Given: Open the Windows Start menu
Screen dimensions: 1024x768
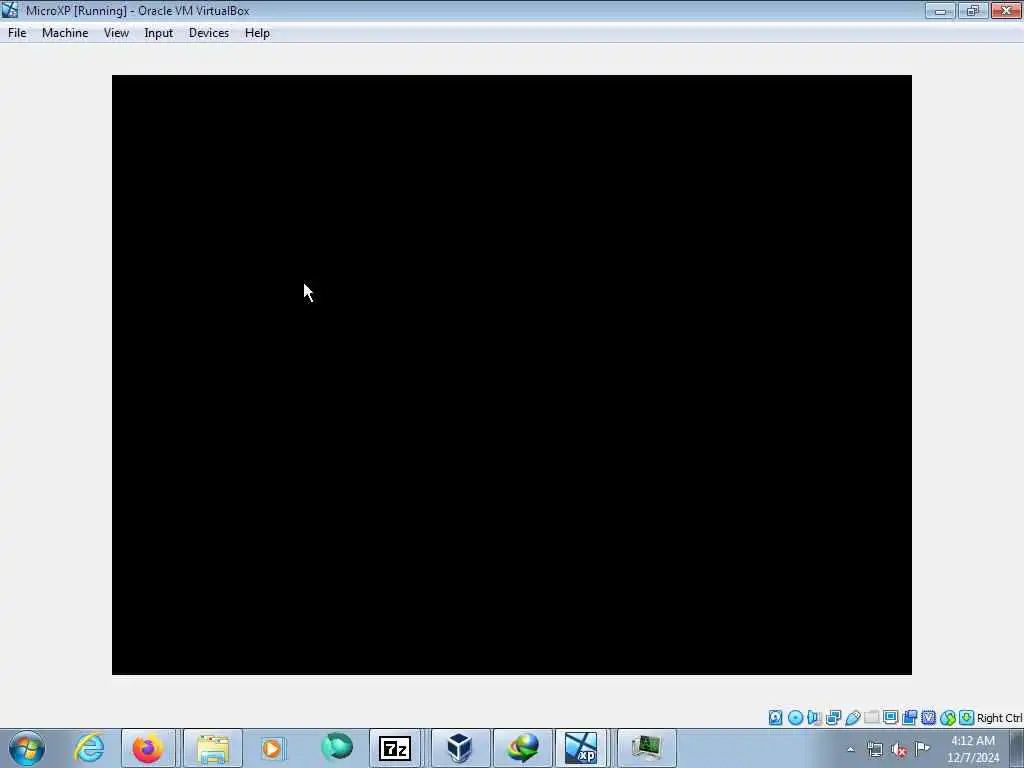Looking at the screenshot, I should [27, 748].
